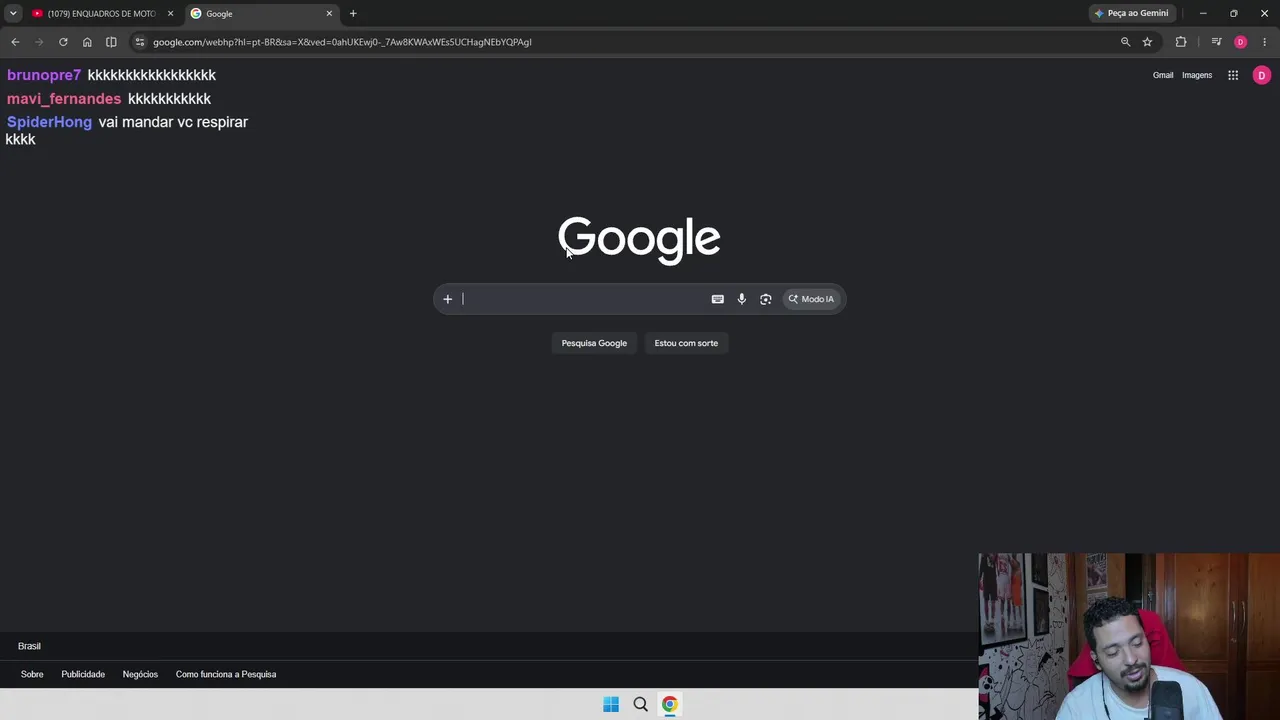1280x720 pixels.
Task: Open the Extensions puzzle icon
Action: (1181, 42)
